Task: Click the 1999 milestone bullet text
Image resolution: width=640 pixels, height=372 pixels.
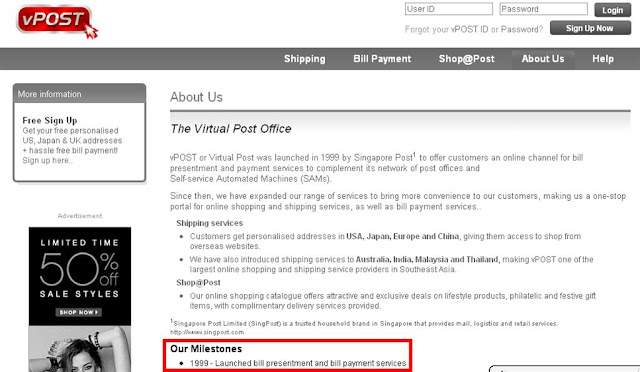Action: pyautogui.click(x=298, y=363)
